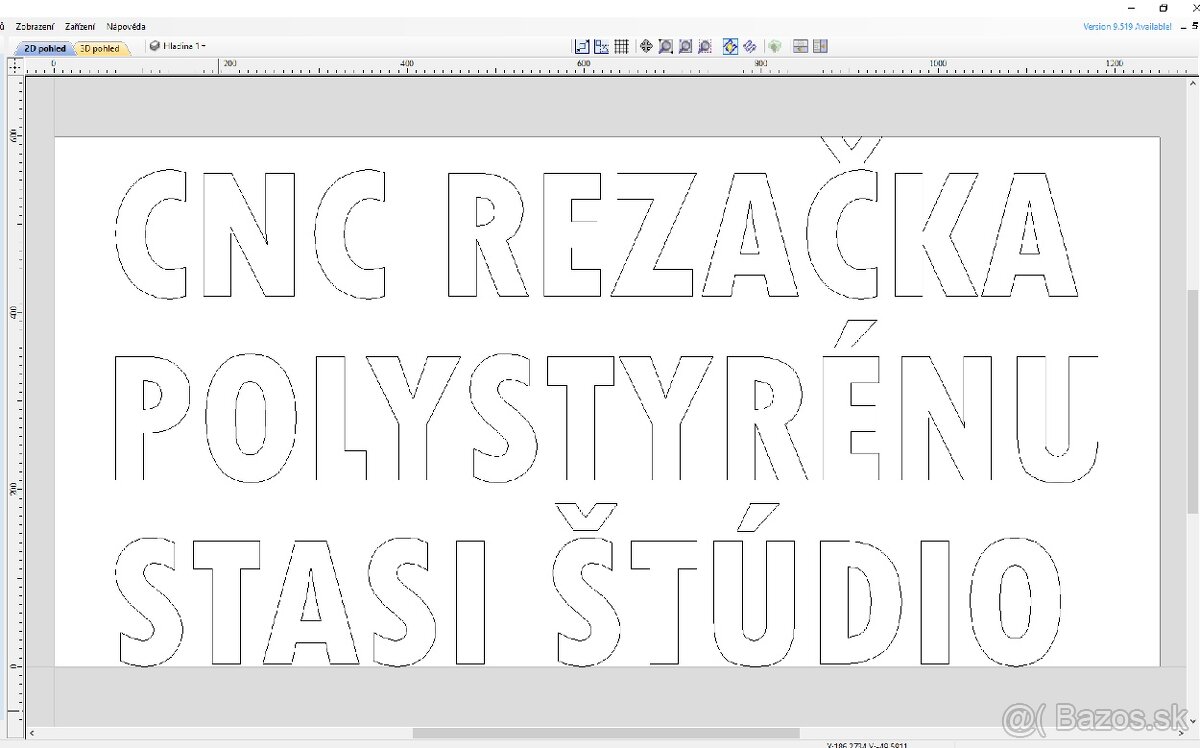Click the Hladina 1 layer icon
The height and width of the screenshot is (748, 1200).
click(x=155, y=45)
